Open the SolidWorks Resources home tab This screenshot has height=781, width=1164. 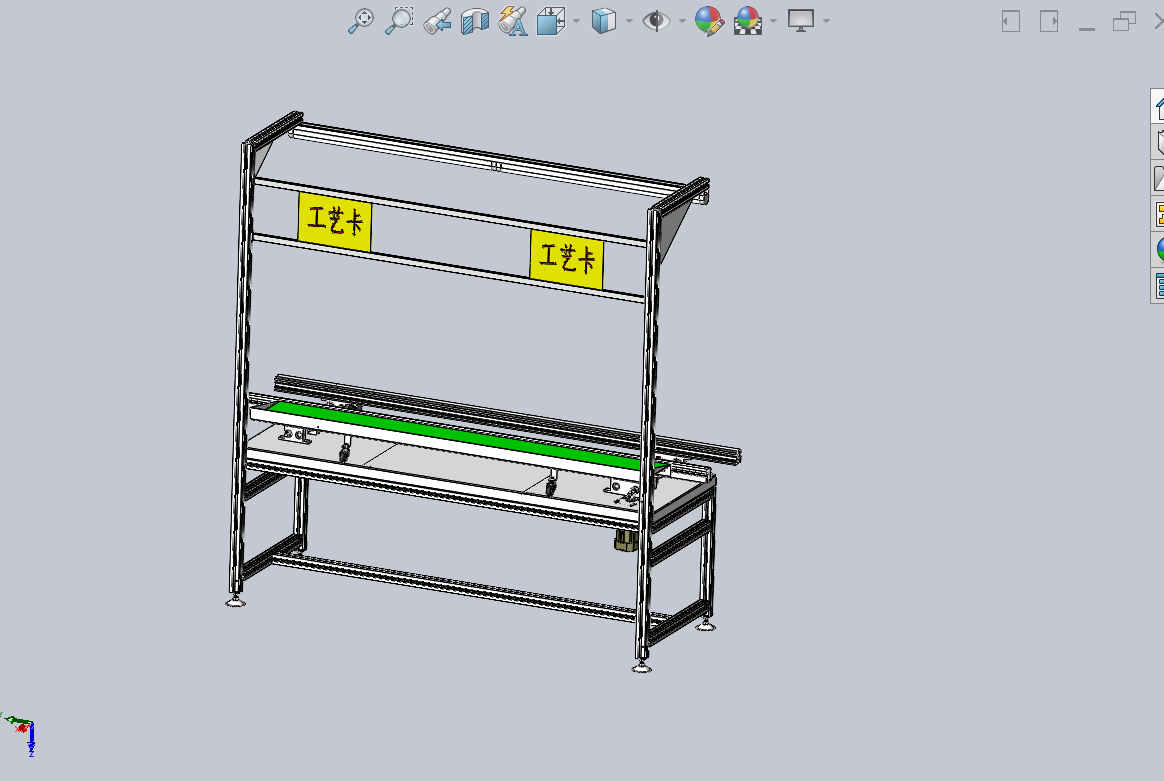(x=1158, y=105)
